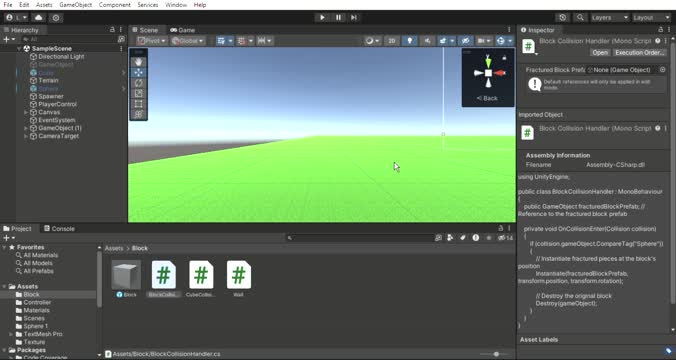
Task: Toggle the scene gizmo rotation lock
Action: 504,57
